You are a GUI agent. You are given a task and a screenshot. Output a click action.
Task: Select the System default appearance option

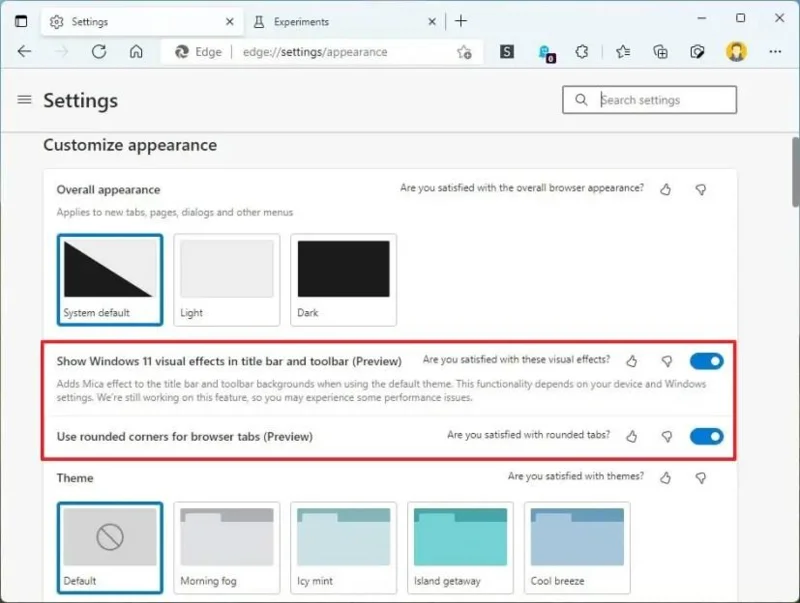pyautogui.click(x=110, y=280)
